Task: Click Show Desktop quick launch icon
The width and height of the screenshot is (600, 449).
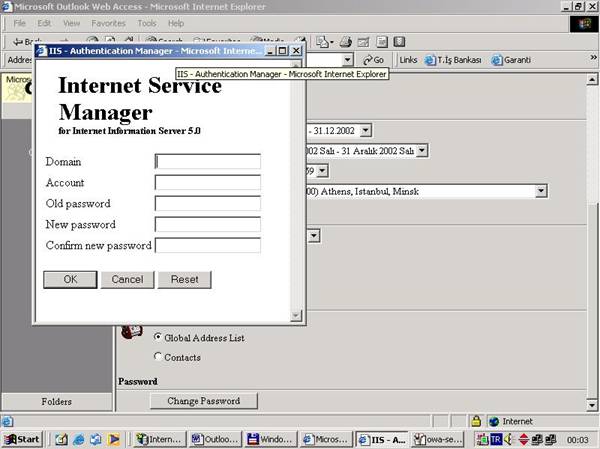Action: click(x=61, y=439)
